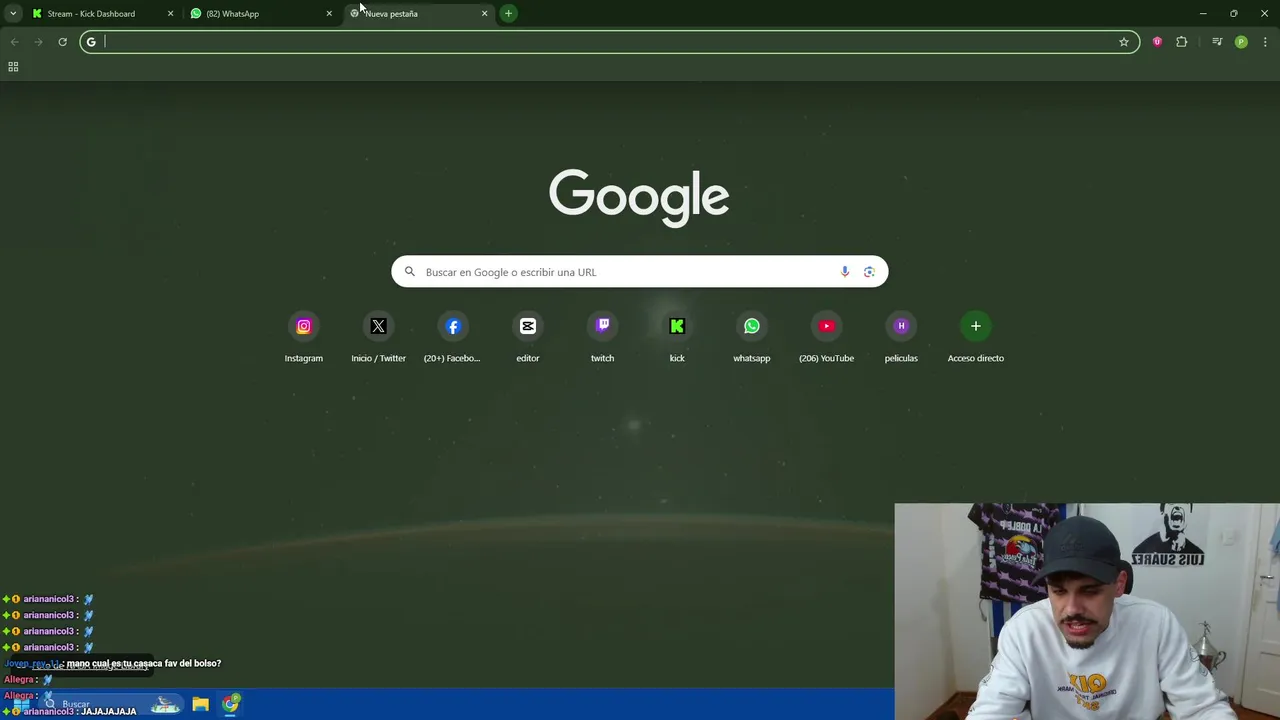The width and height of the screenshot is (1280, 720).
Task: Open the pink shield extension icon
Action: click(x=1157, y=42)
